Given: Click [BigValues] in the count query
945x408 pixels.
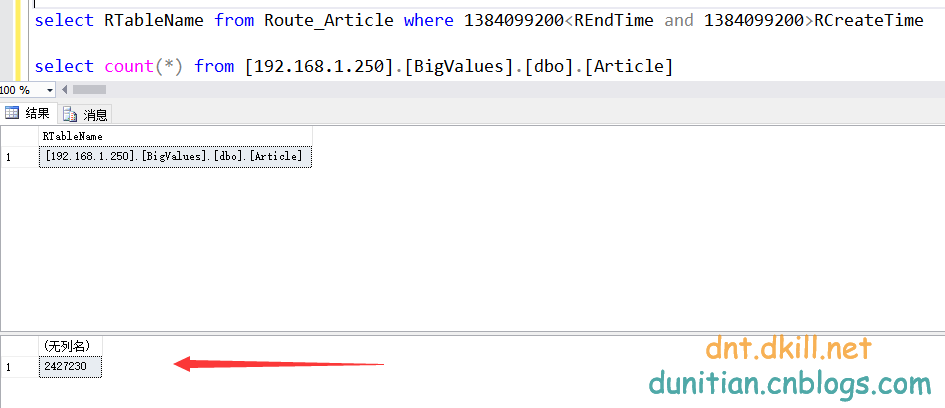Looking at the screenshot, I should click(459, 66).
